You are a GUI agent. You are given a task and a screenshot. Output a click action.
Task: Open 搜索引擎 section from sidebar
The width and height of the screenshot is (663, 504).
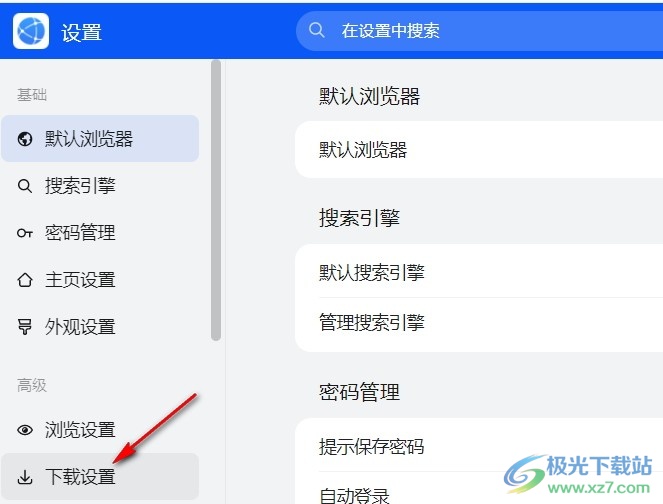(x=100, y=186)
